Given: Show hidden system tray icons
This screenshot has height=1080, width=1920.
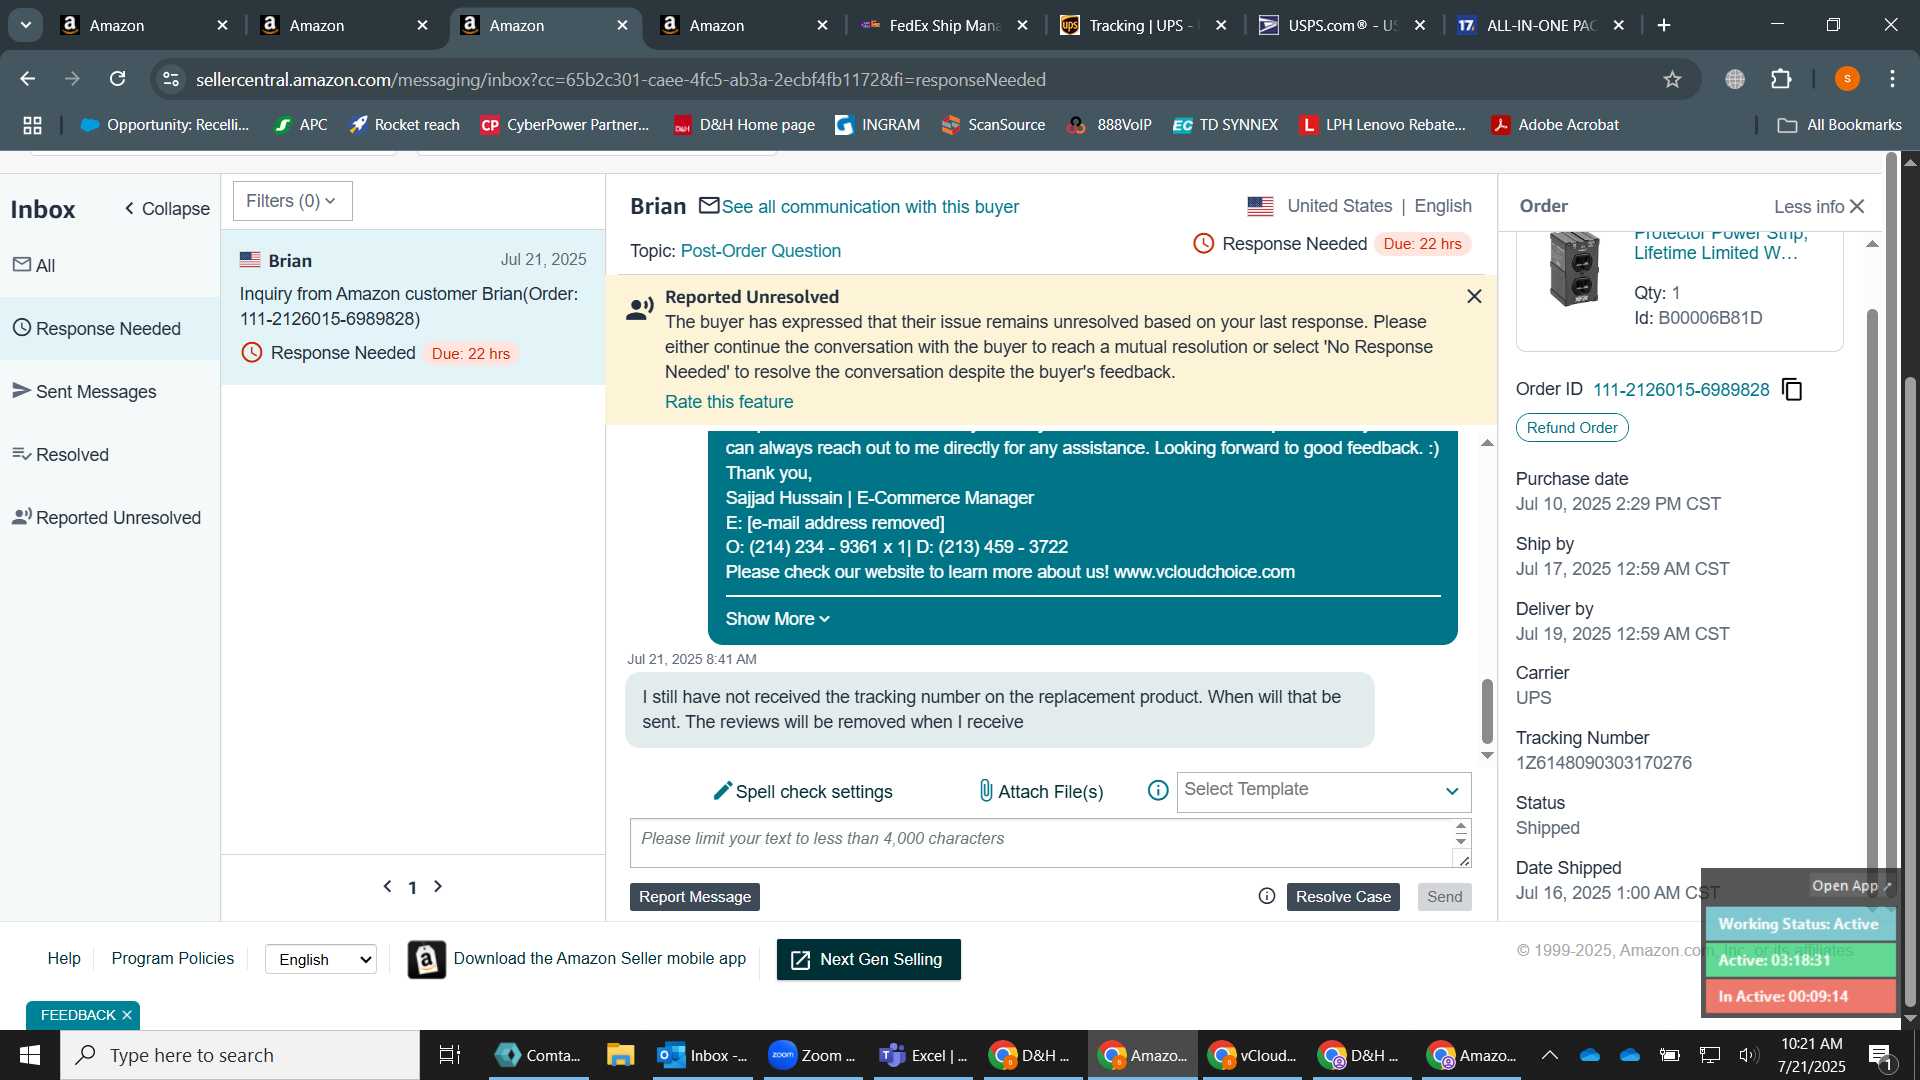Looking at the screenshot, I should [1549, 1055].
